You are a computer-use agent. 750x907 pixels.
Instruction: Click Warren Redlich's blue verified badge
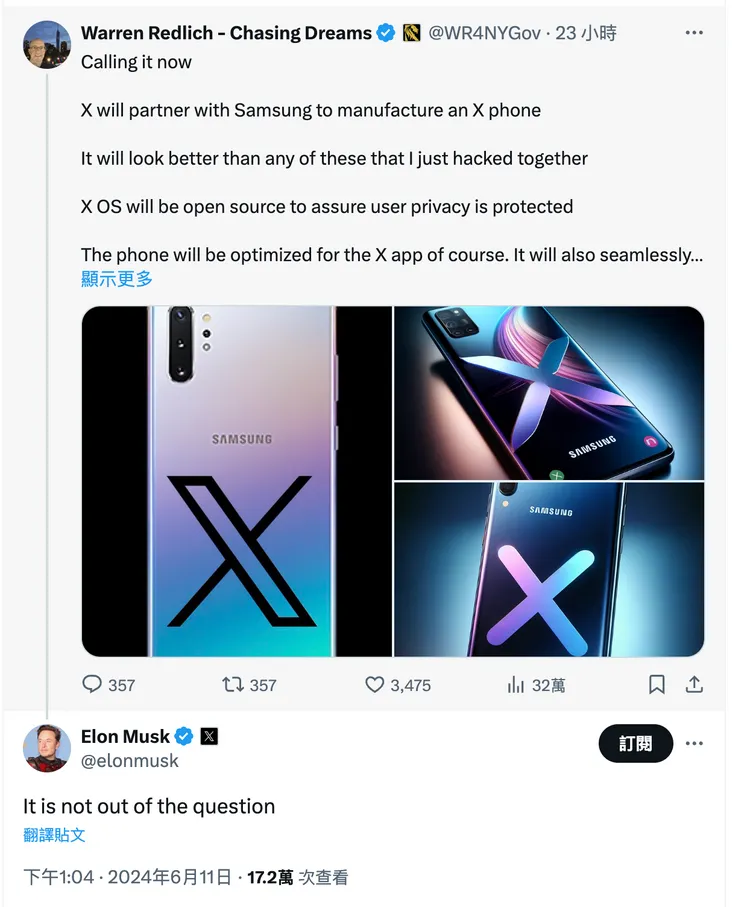point(386,34)
